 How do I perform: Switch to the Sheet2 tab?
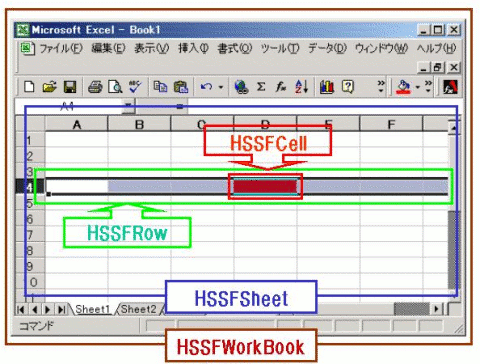138,309
